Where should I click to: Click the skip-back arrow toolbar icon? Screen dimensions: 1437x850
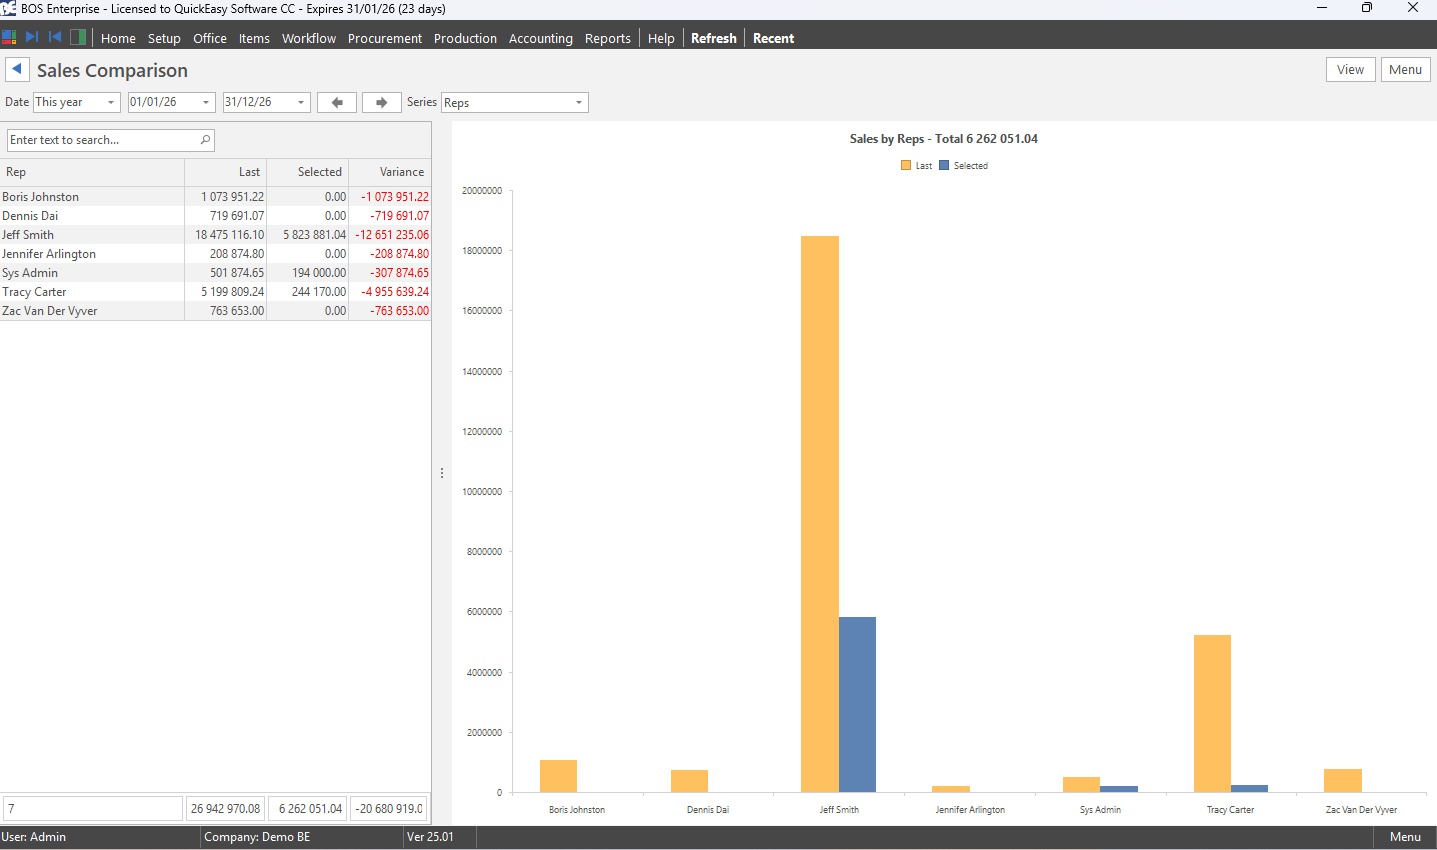tap(55, 37)
